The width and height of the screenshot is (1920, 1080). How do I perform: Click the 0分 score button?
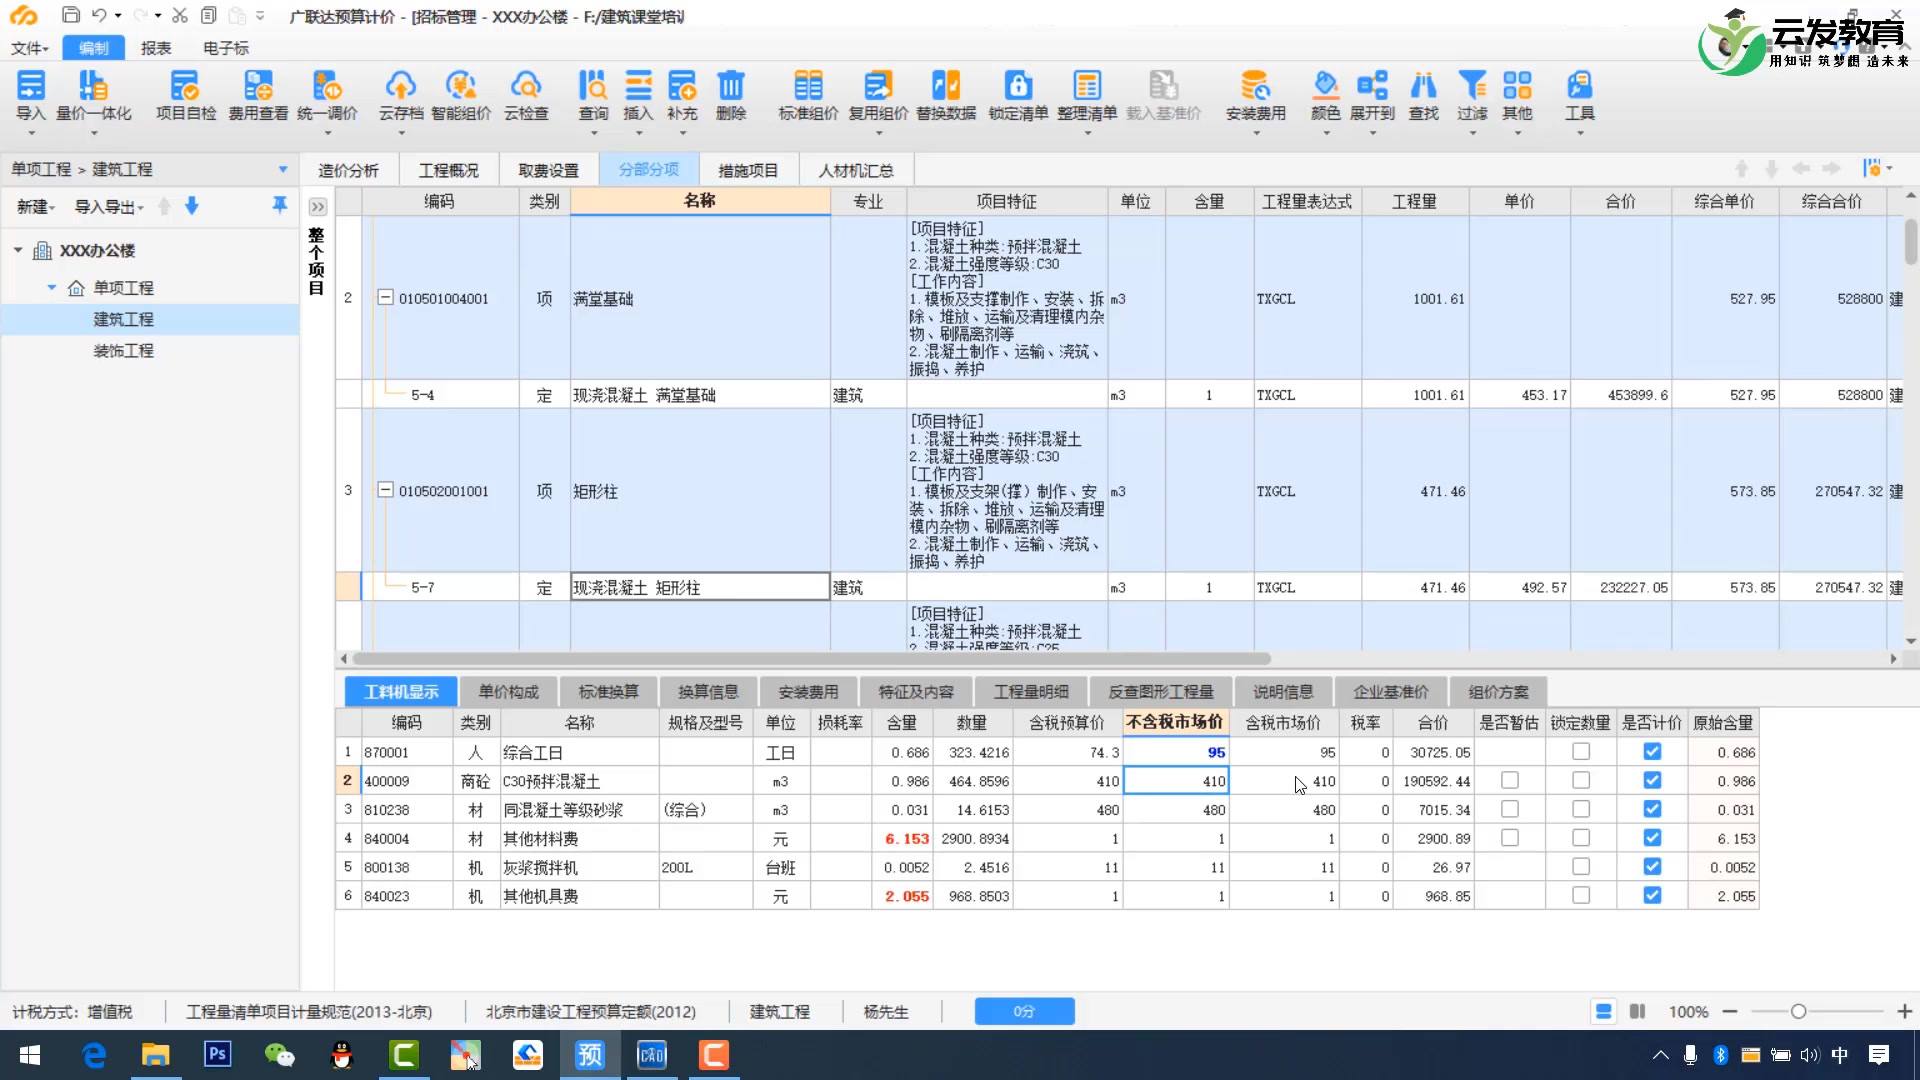1024,1011
